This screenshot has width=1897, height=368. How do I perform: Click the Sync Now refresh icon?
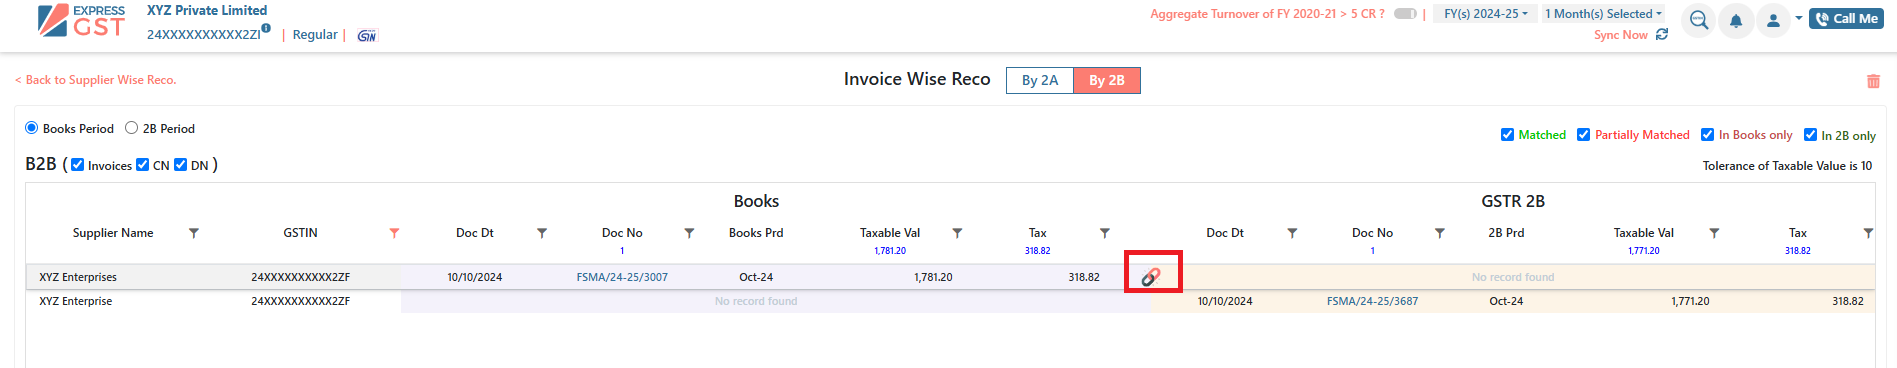tap(1662, 35)
